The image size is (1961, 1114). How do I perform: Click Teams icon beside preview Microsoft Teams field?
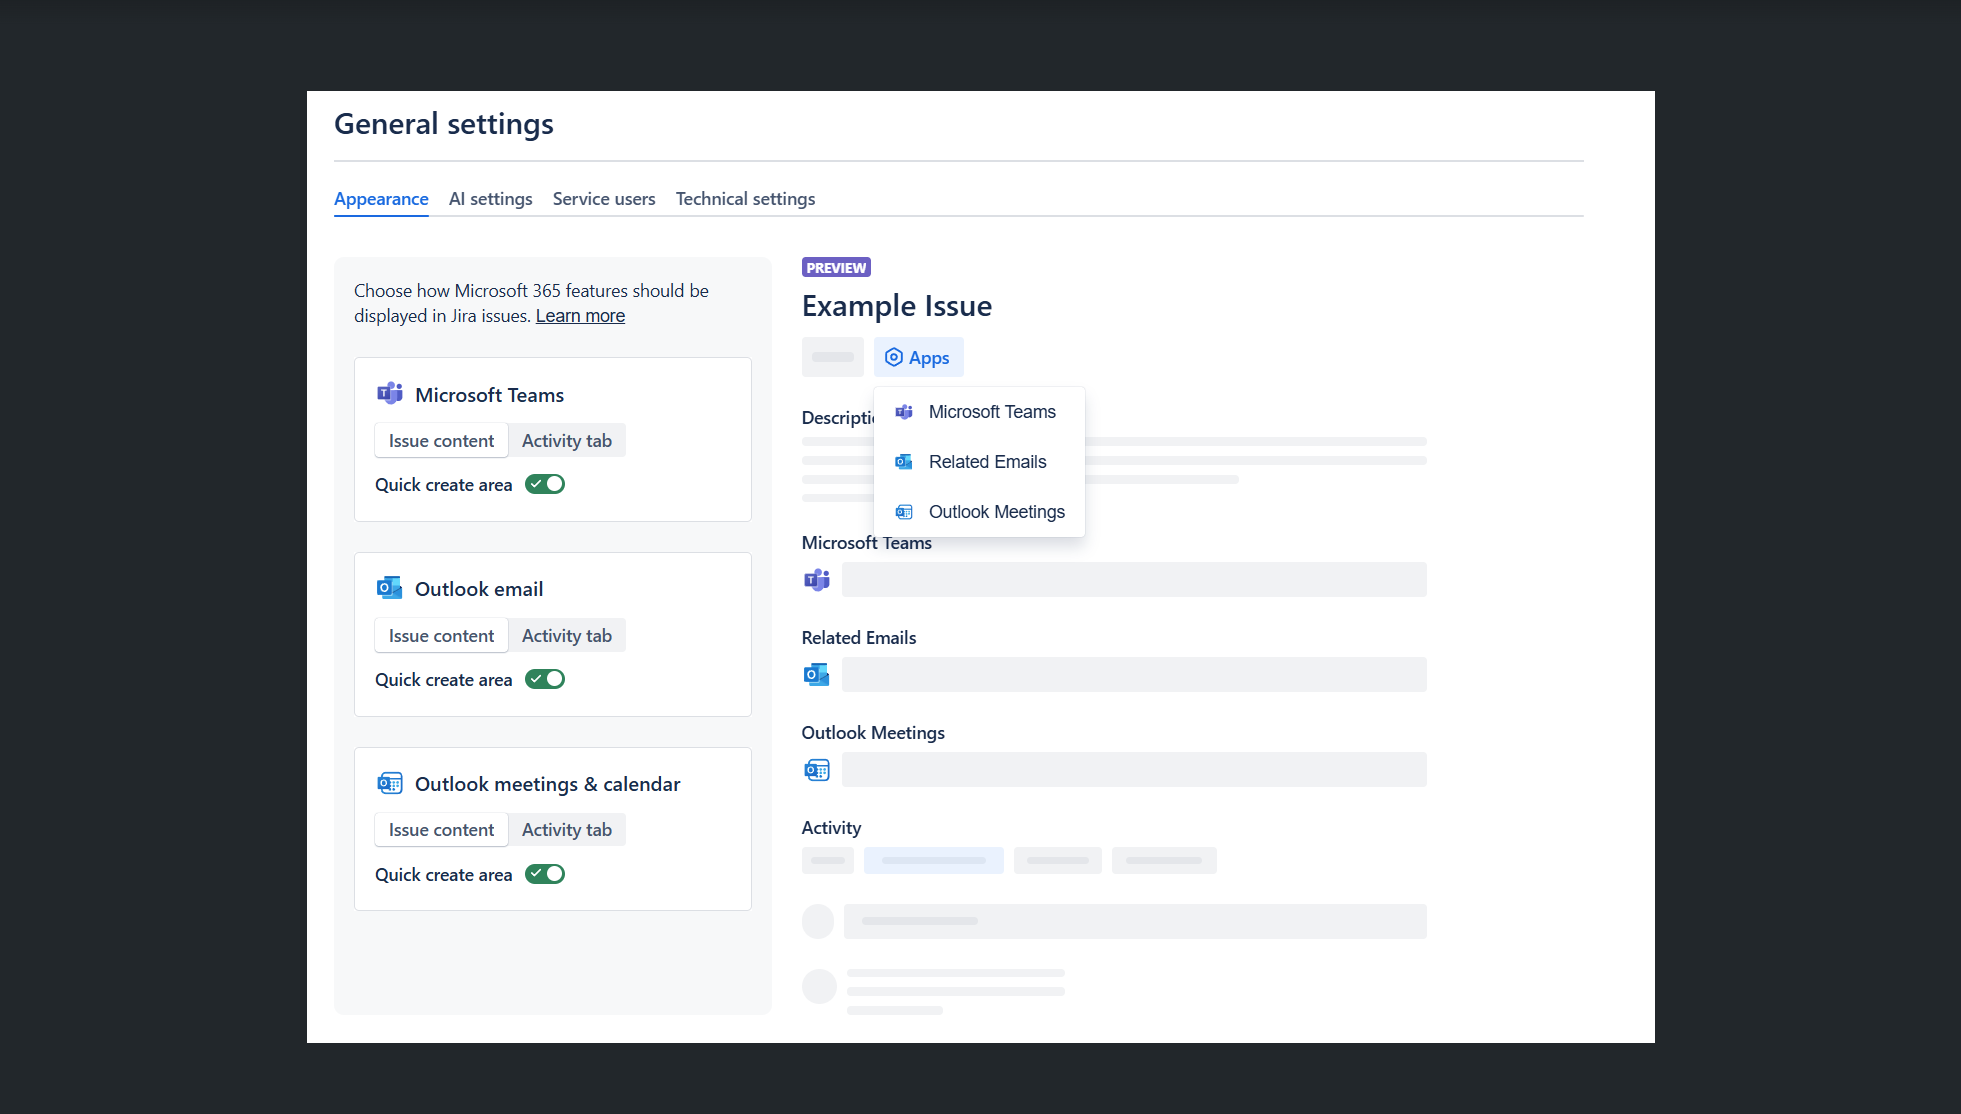pyautogui.click(x=817, y=580)
